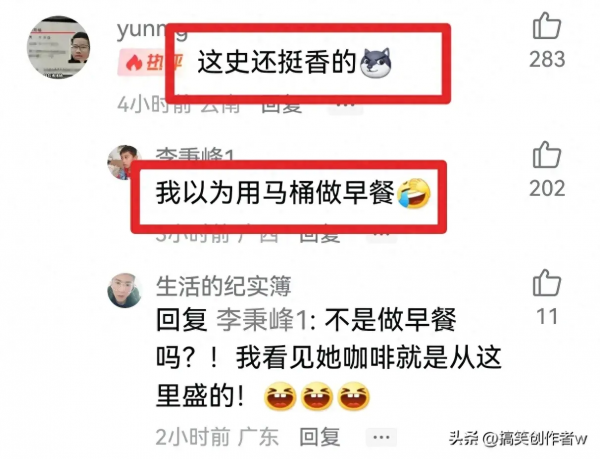Select comment text 这史还挺香的
Viewport: 600px width, 459px height.
(277, 63)
